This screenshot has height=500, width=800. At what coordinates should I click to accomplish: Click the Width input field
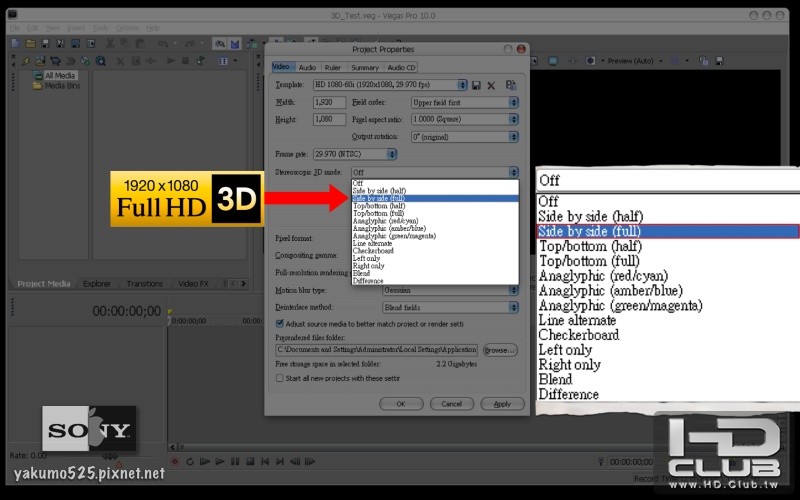click(x=329, y=102)
